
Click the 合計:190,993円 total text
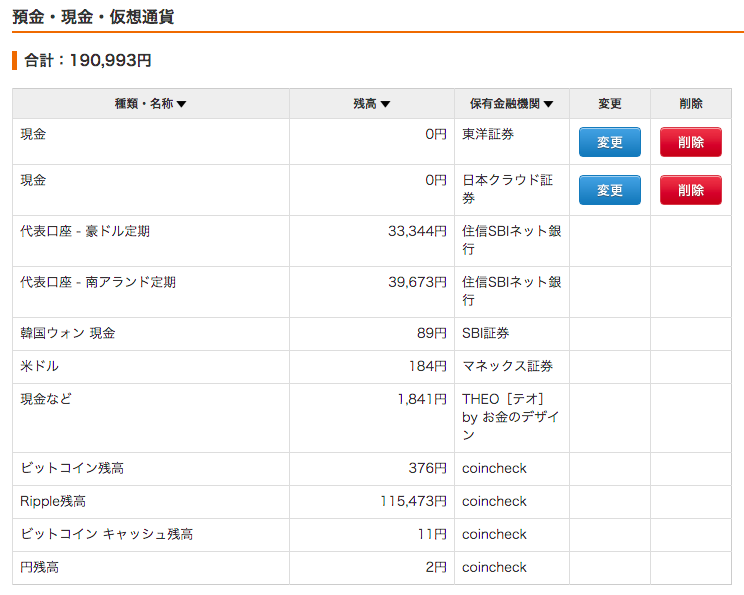(88, 60)
